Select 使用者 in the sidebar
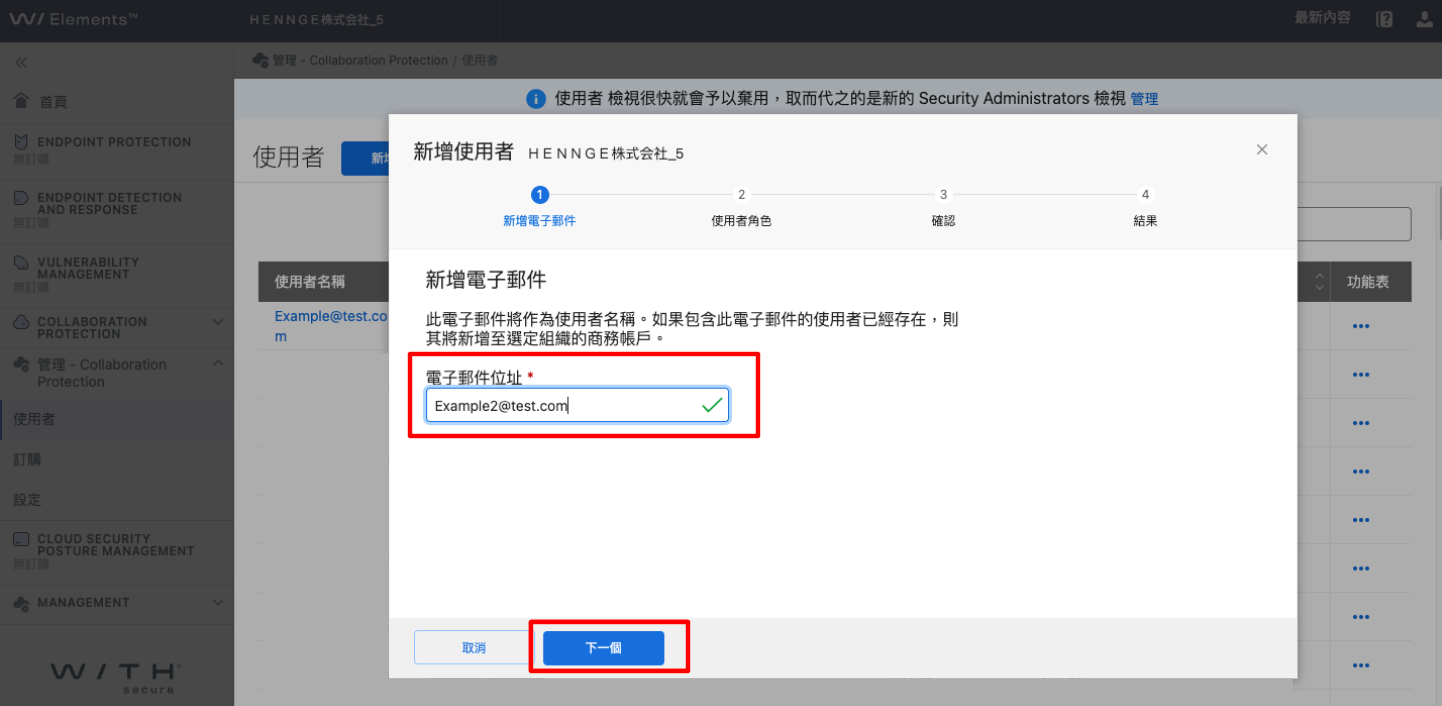The width and height of the screenshot is (1442, 706). (117, 419)
